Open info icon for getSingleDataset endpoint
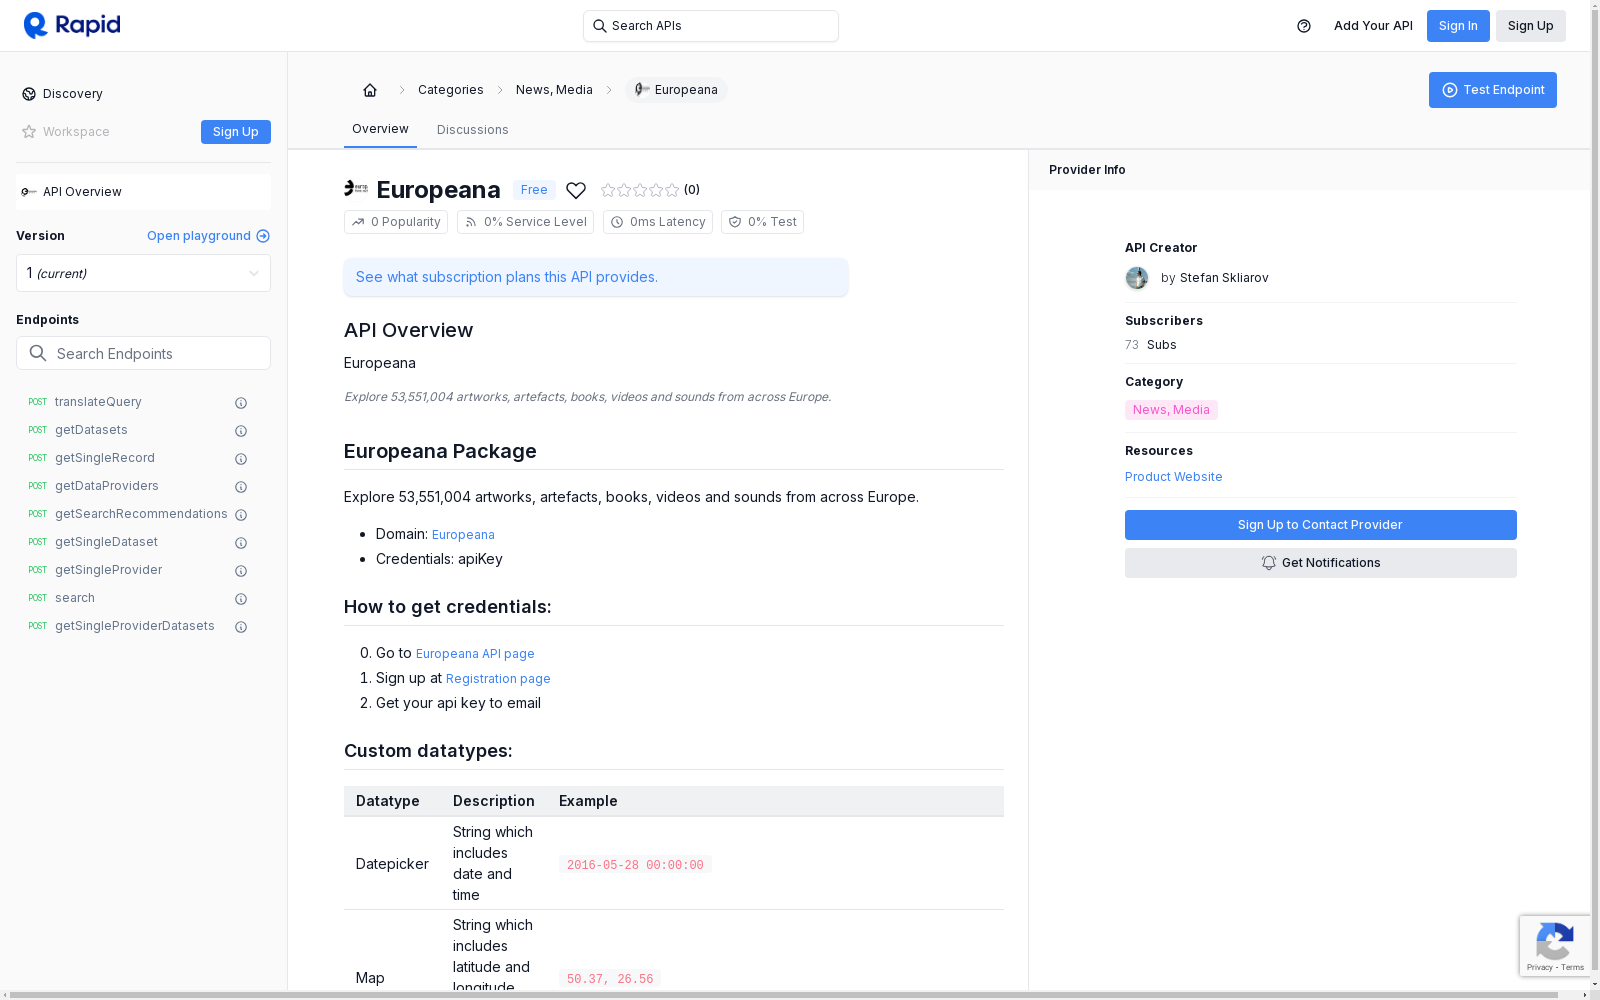Viewport: 1600px width, 1000px height. pos(241,543)
